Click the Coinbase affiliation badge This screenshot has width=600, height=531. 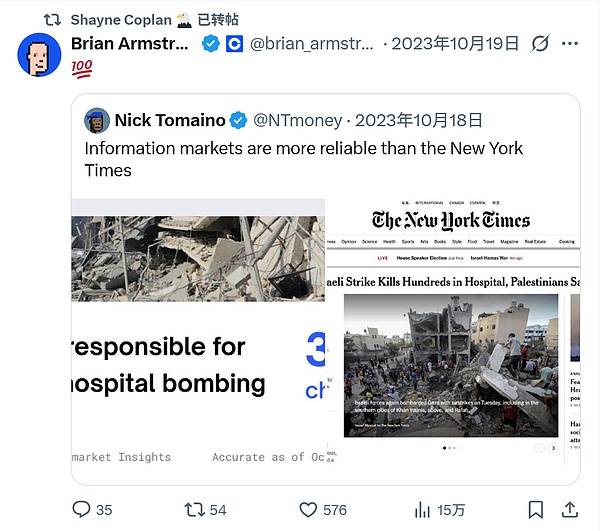(234, 44)
